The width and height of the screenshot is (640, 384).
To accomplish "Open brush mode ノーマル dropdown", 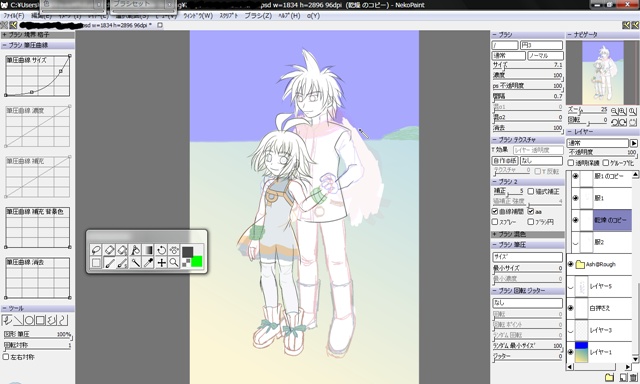I will click(x=545, y=55).
